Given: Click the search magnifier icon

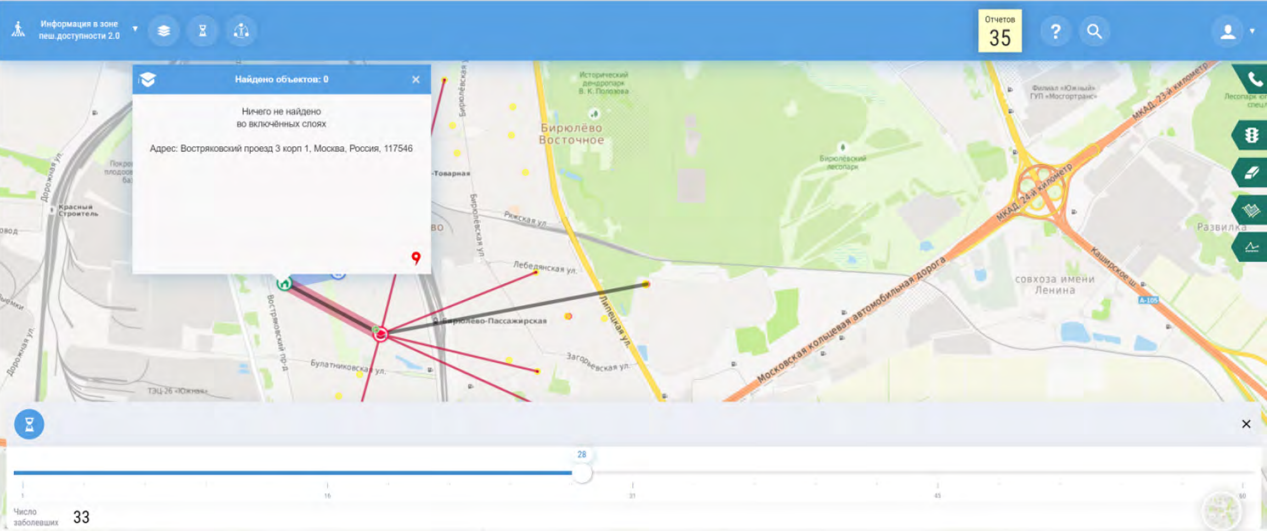Looking at the screenshot, I should pyautogui.click(x=1094, y=31).
